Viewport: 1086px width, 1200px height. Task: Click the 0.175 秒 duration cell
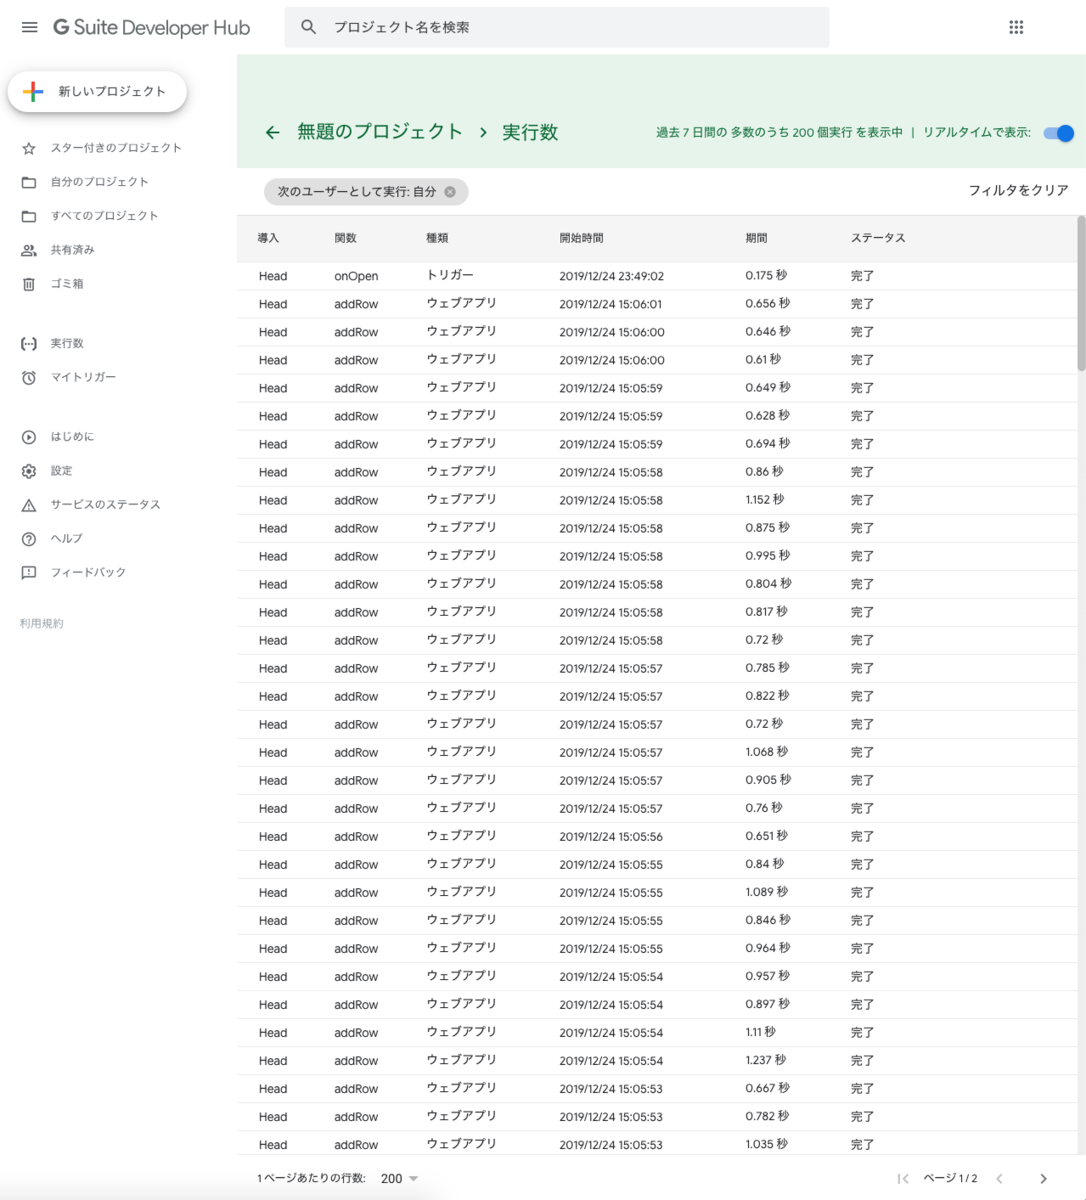[x=766, y=275]
